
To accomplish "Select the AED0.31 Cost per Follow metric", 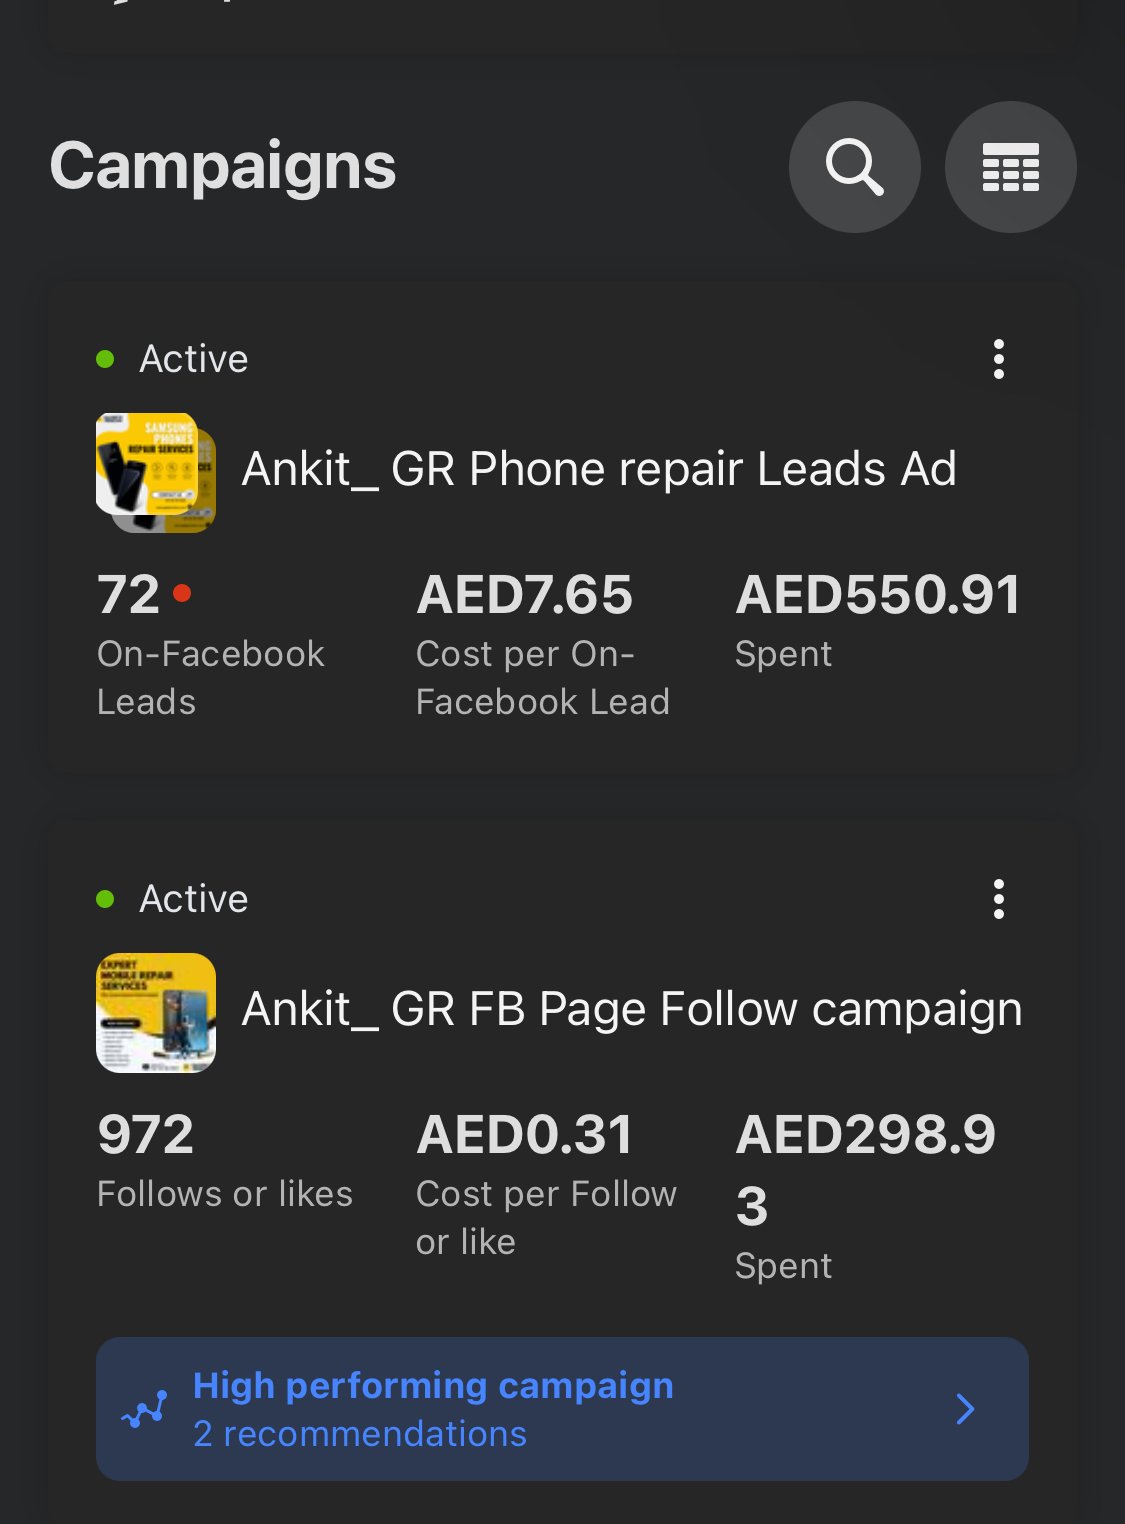I will (x=525, y=1135).
